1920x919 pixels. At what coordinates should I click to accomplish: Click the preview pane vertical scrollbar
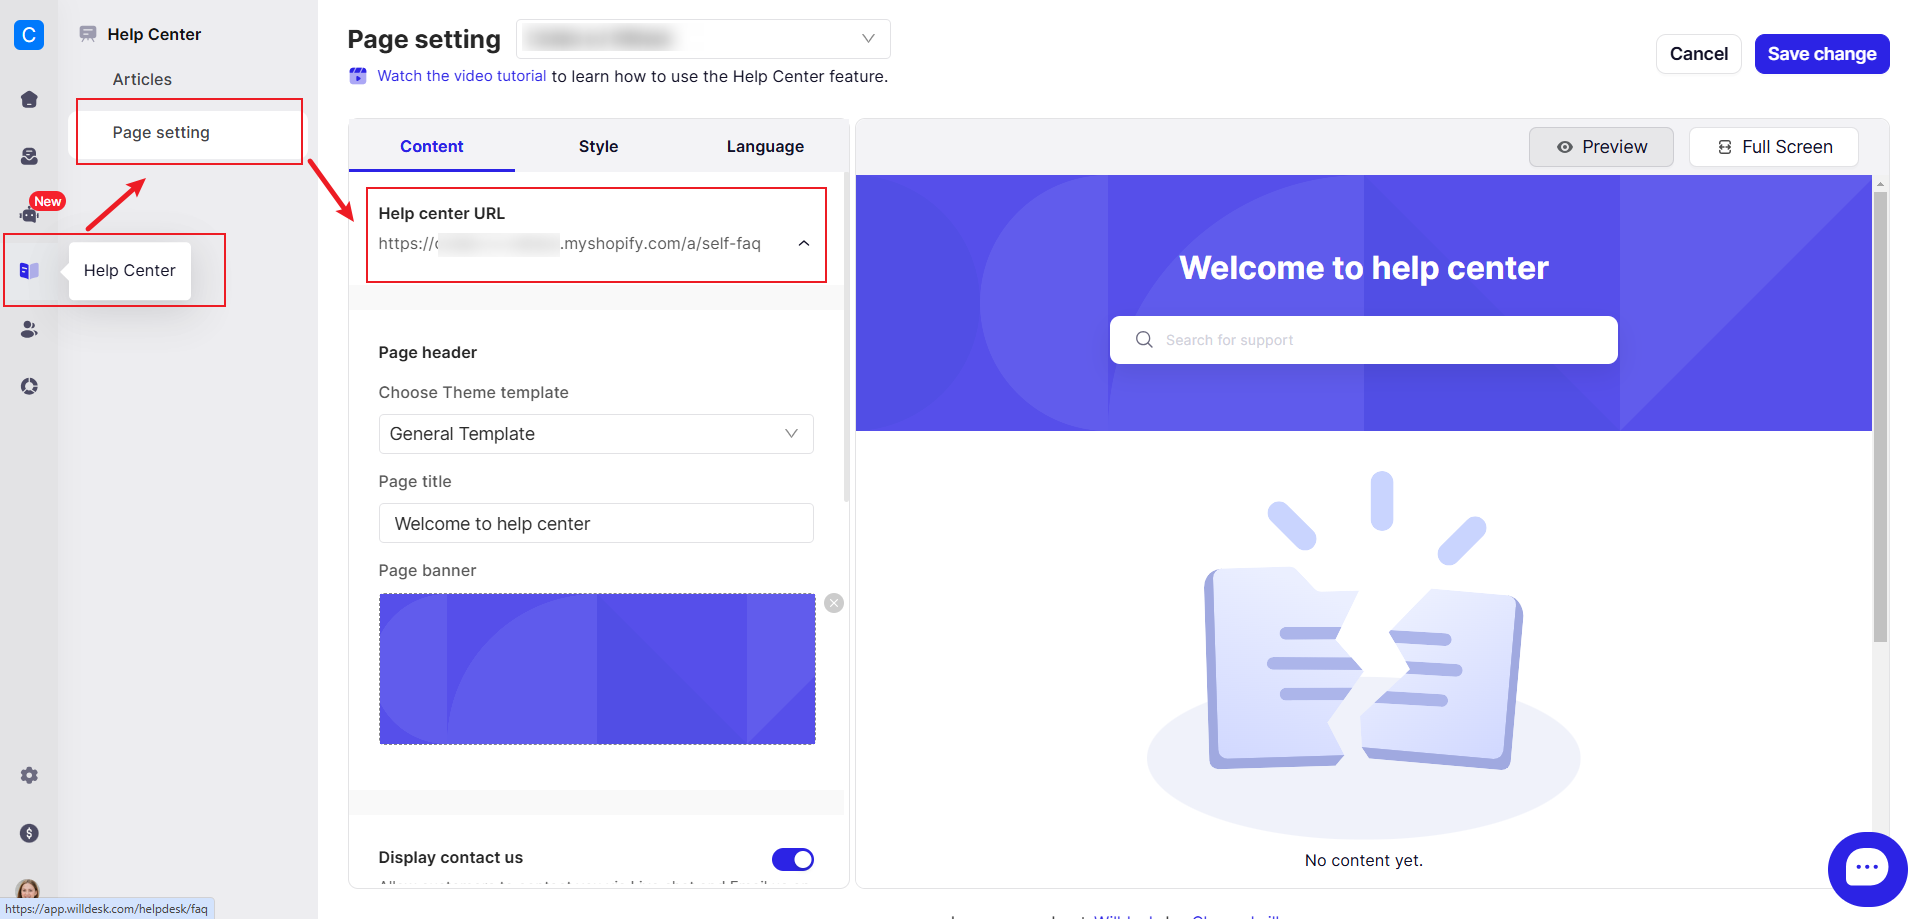[1880, 415]
